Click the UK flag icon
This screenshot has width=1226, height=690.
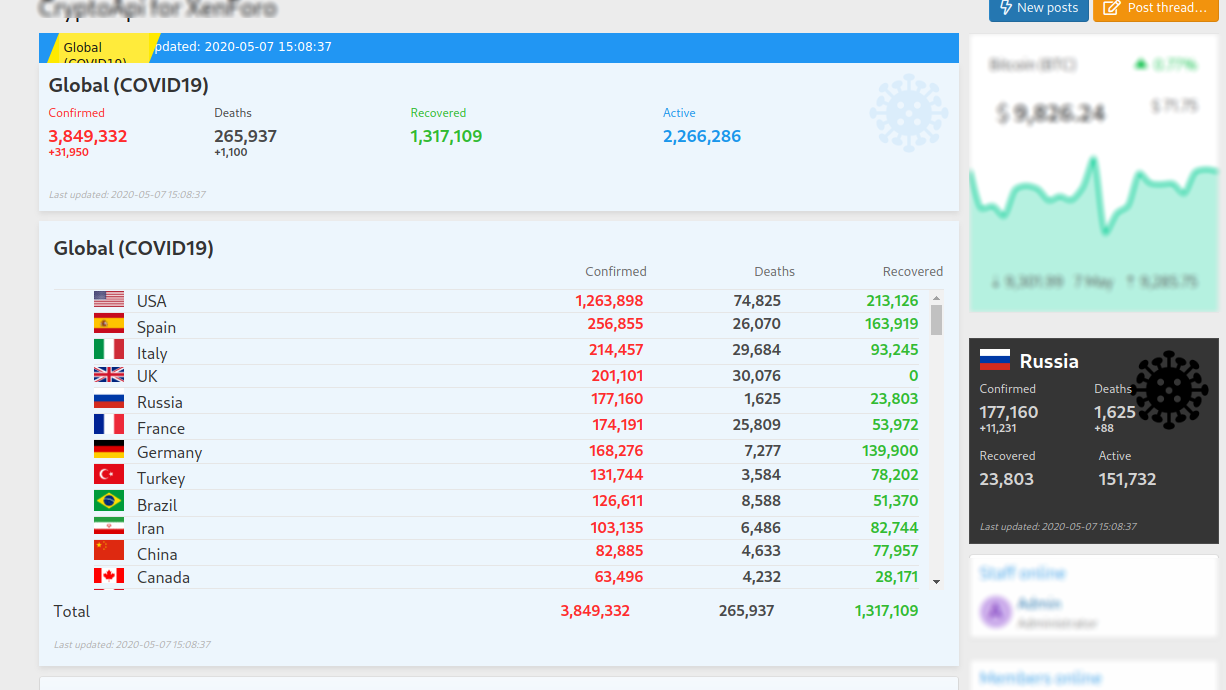coord(109,375)
